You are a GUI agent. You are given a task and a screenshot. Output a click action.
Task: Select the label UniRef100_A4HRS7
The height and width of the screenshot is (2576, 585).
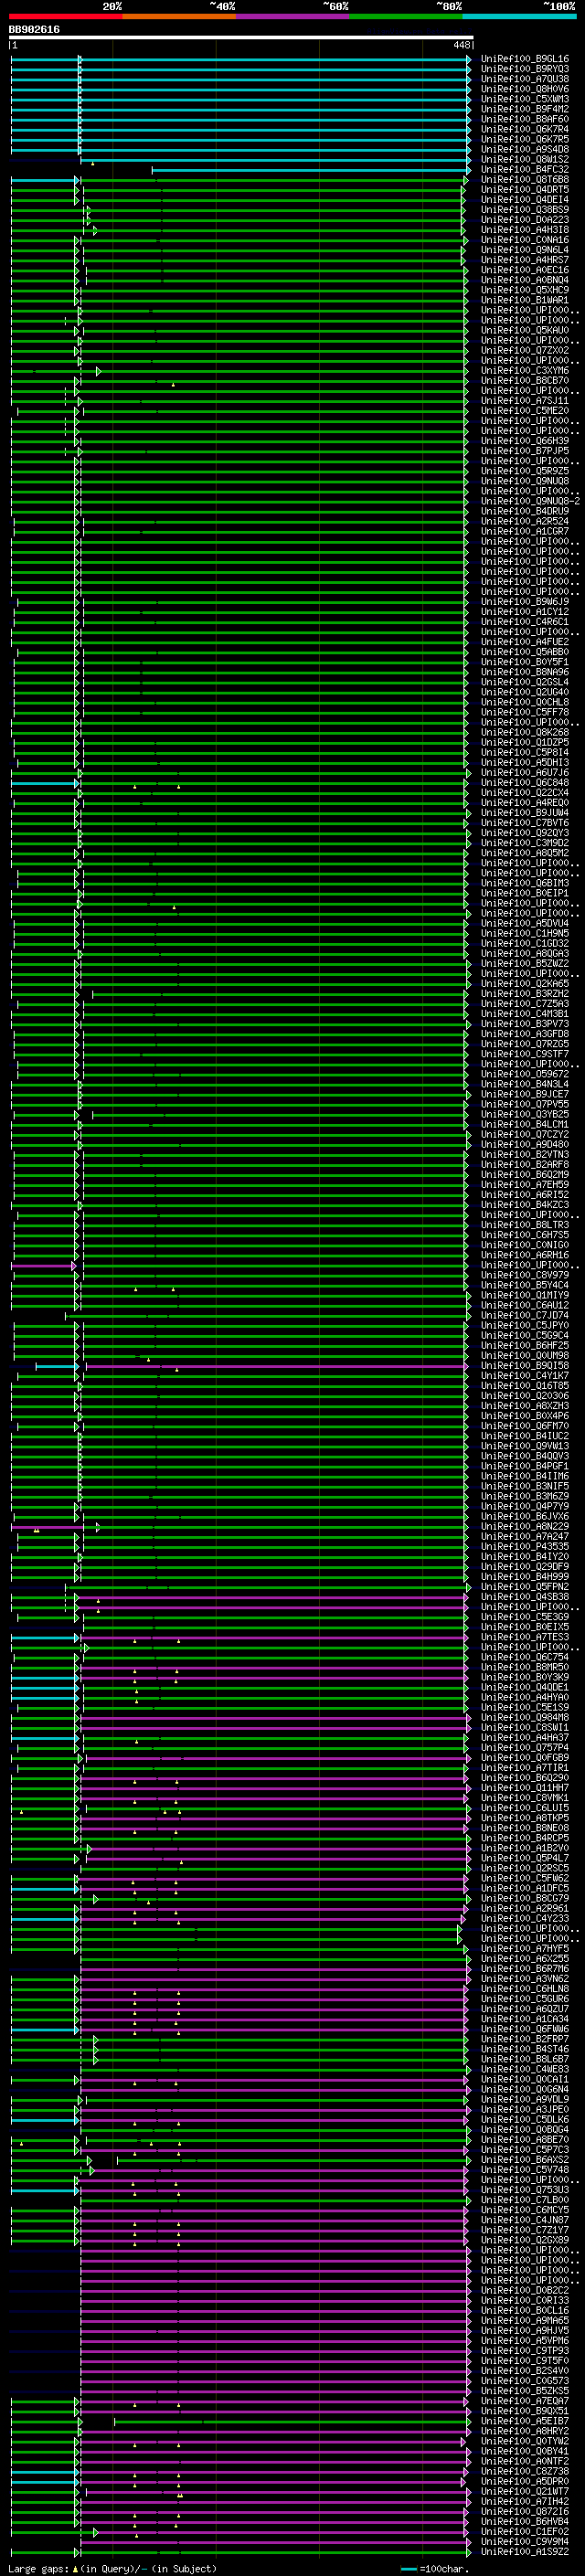[525, 260]
